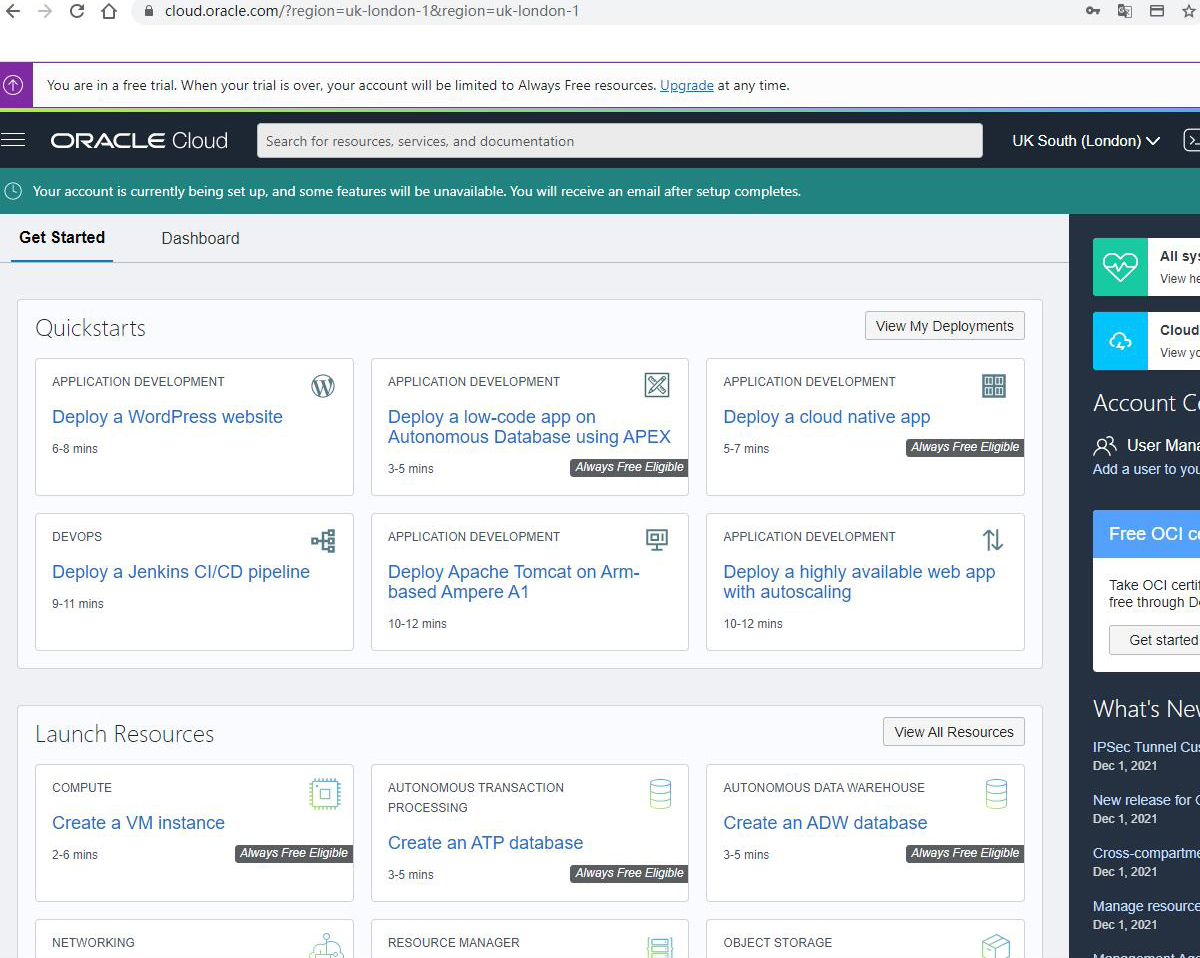
Task: Click the browser side panel icon
Action: point(1157,11)
